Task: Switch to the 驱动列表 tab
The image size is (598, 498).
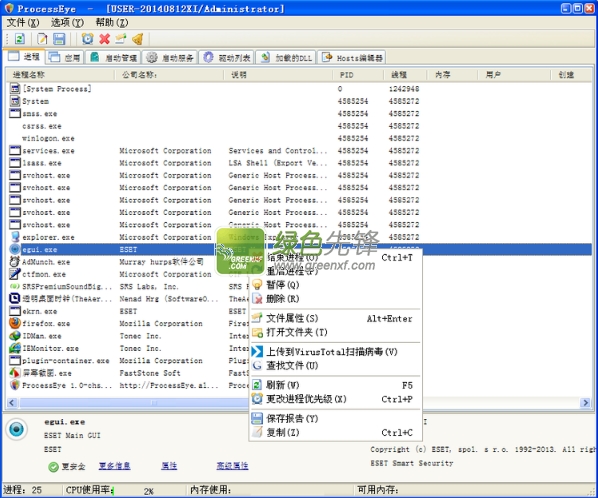Action: (227, 58)
